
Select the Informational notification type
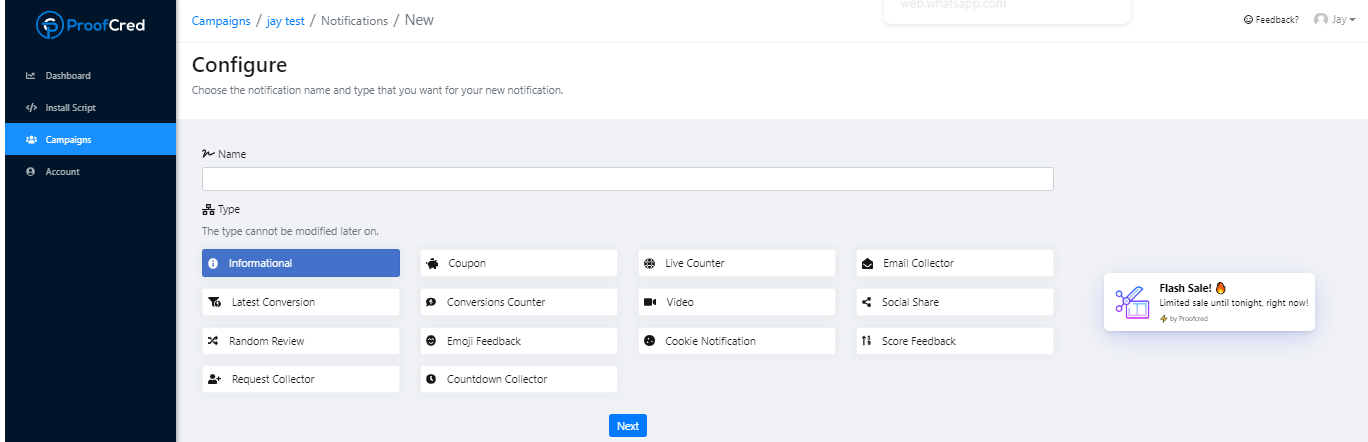(x=300, y=263)
